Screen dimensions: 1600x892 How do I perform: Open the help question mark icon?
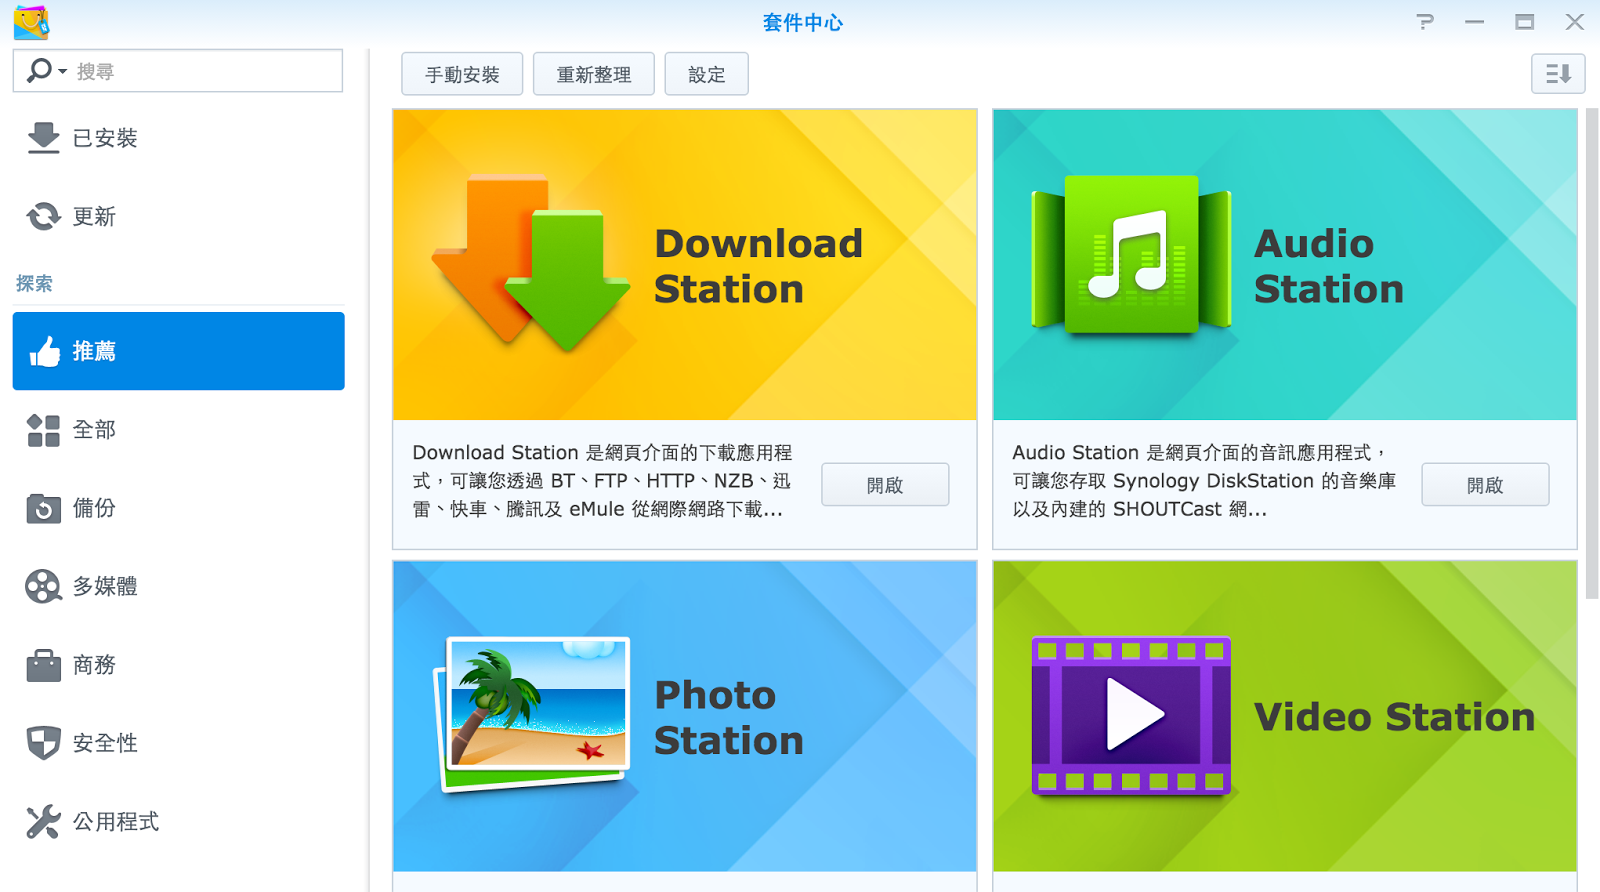[x=1425, y=22]
